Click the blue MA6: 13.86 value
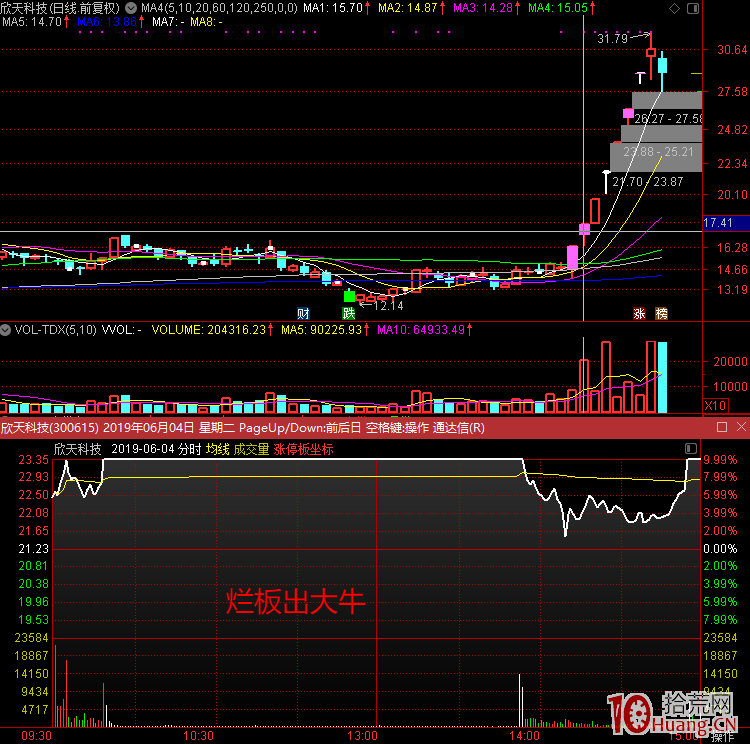The height and width of the screenshot is (744, 750). (107, 22)
